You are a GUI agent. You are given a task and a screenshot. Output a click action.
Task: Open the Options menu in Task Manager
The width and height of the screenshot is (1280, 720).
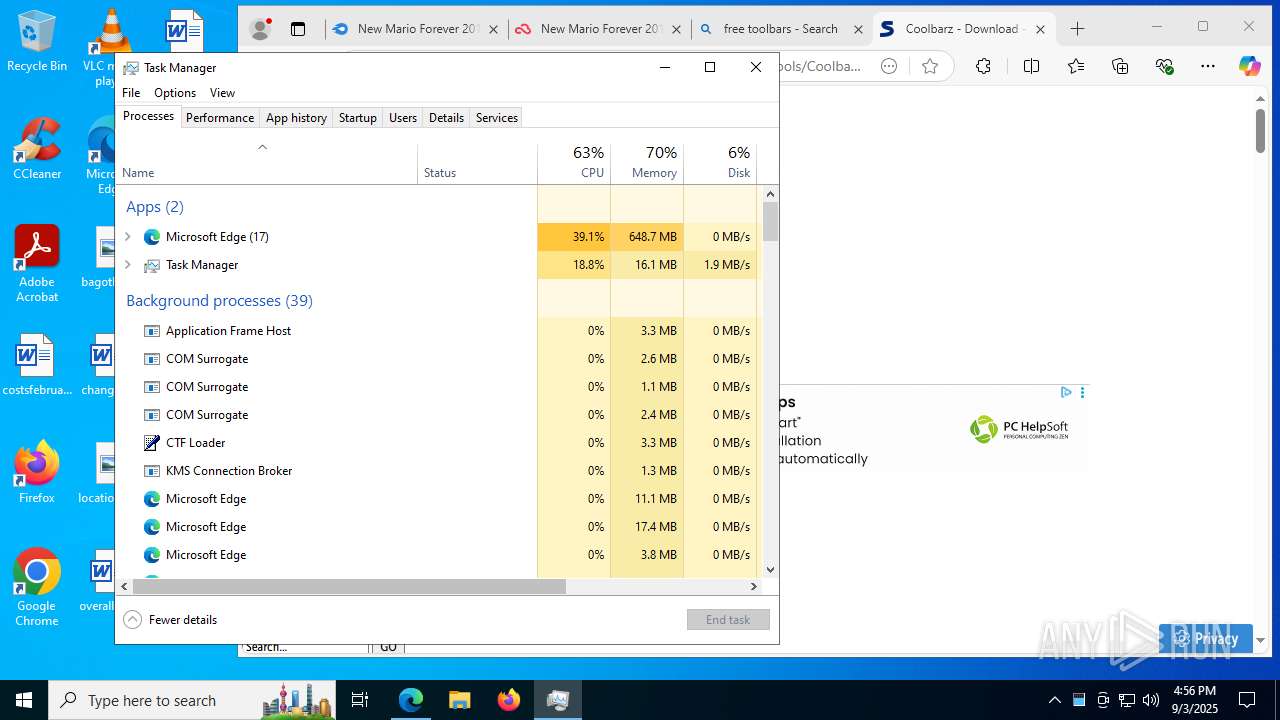tap(175, 93)
